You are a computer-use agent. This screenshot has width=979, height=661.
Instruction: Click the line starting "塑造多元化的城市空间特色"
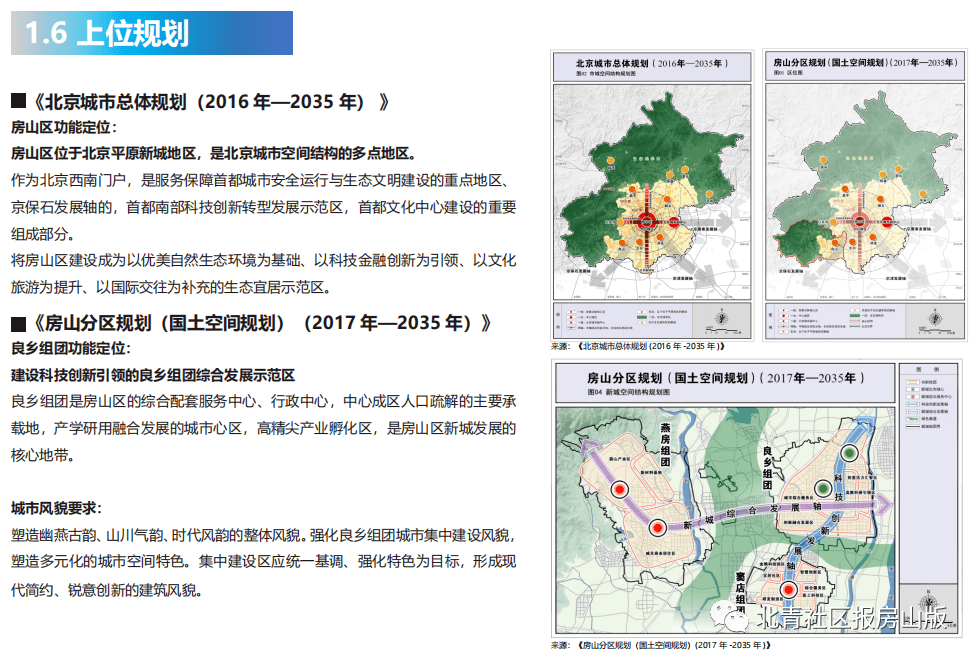[x=263, y=562]
